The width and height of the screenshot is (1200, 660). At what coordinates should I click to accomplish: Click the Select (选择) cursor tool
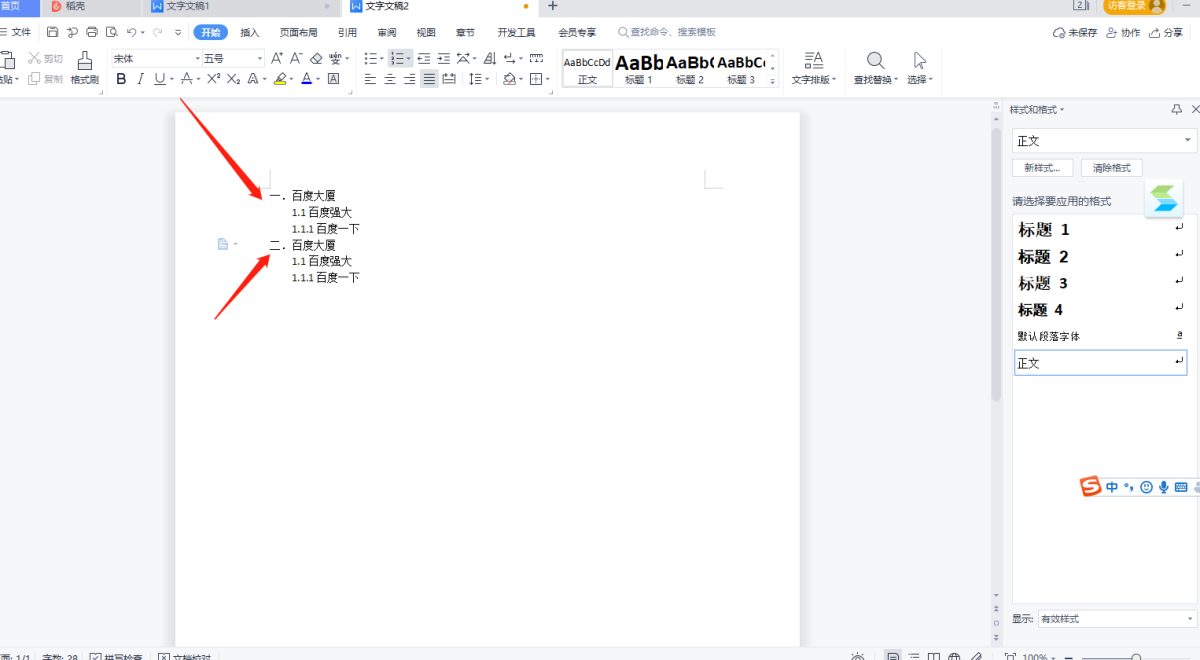919,67
